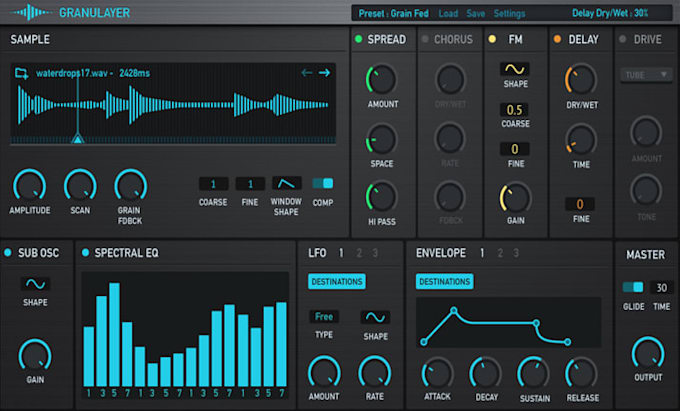Click the FM Coarse 0.5 value box

click(515, 110)
